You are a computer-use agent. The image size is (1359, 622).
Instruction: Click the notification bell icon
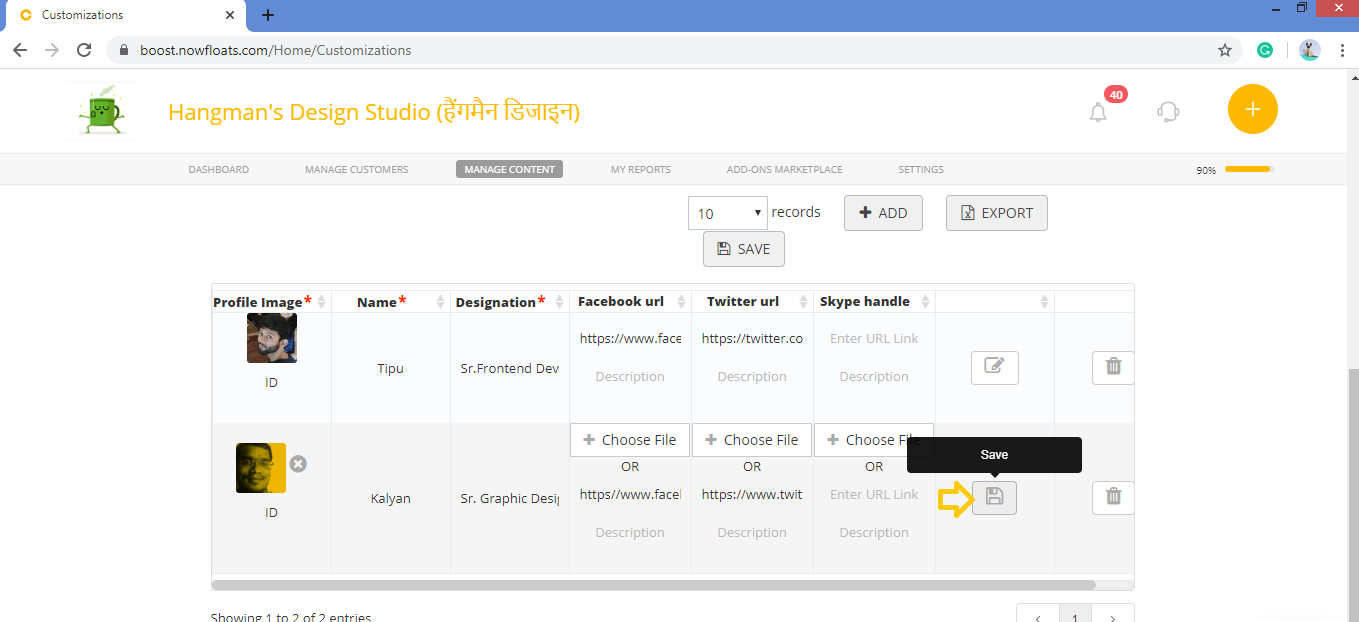[x=1098, y=112]
